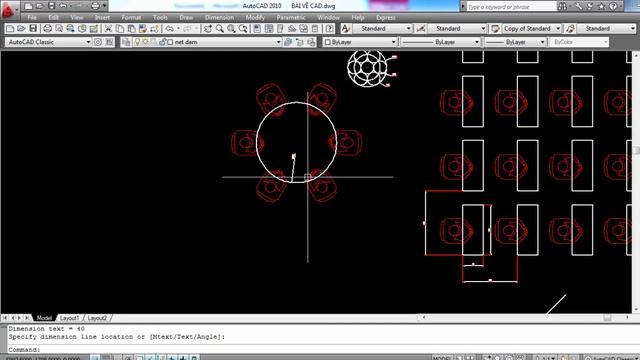Toggle freeze sun icon for net dam layer
The image size is (640, 360).
click(x=145, y=42)
